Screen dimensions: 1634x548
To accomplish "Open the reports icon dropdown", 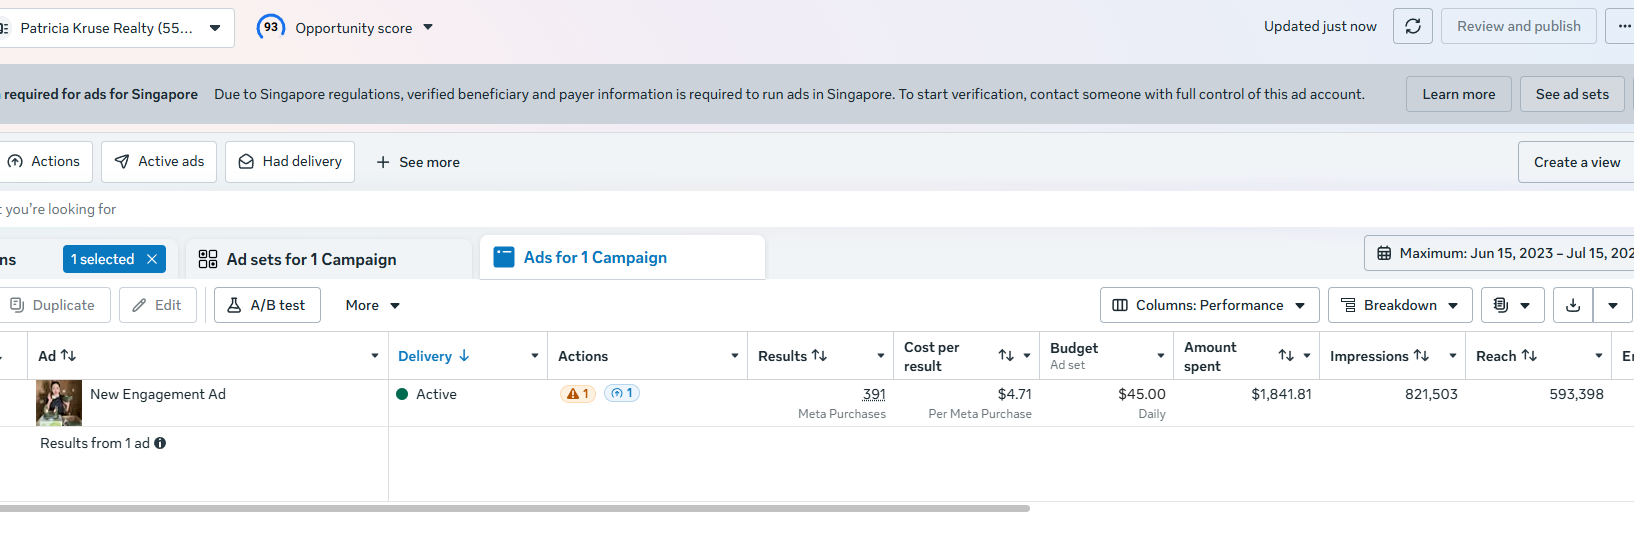I will pyautogui.click(x=1512, y=305).
